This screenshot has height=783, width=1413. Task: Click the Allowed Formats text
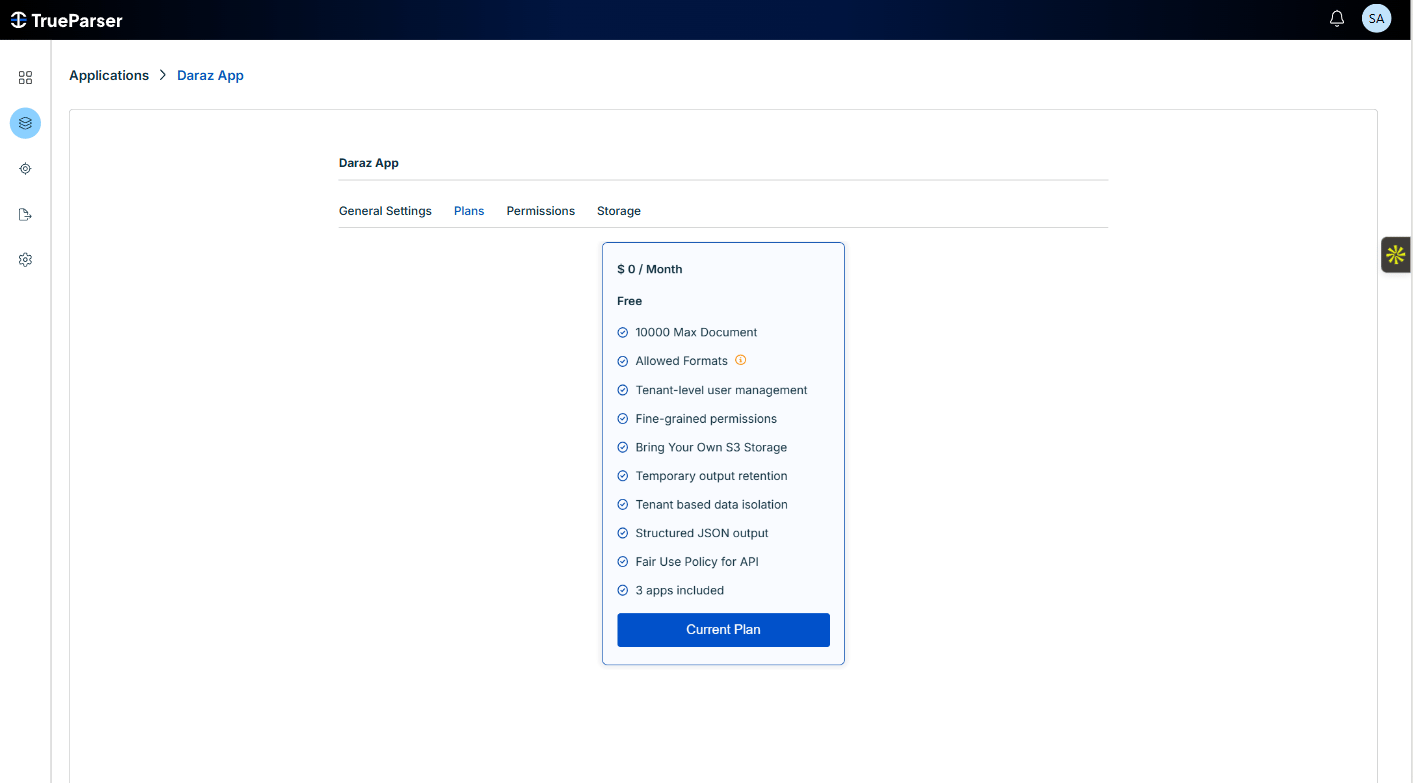coord(682,361)
